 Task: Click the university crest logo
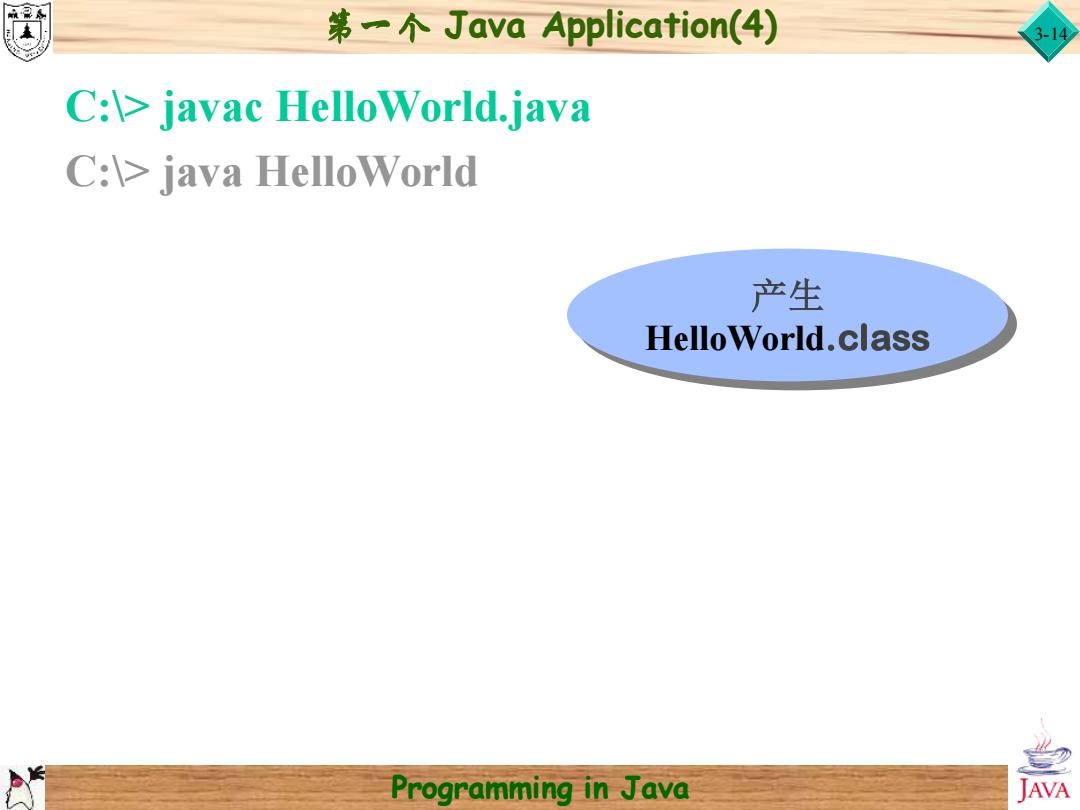click(x=26, y=31)
